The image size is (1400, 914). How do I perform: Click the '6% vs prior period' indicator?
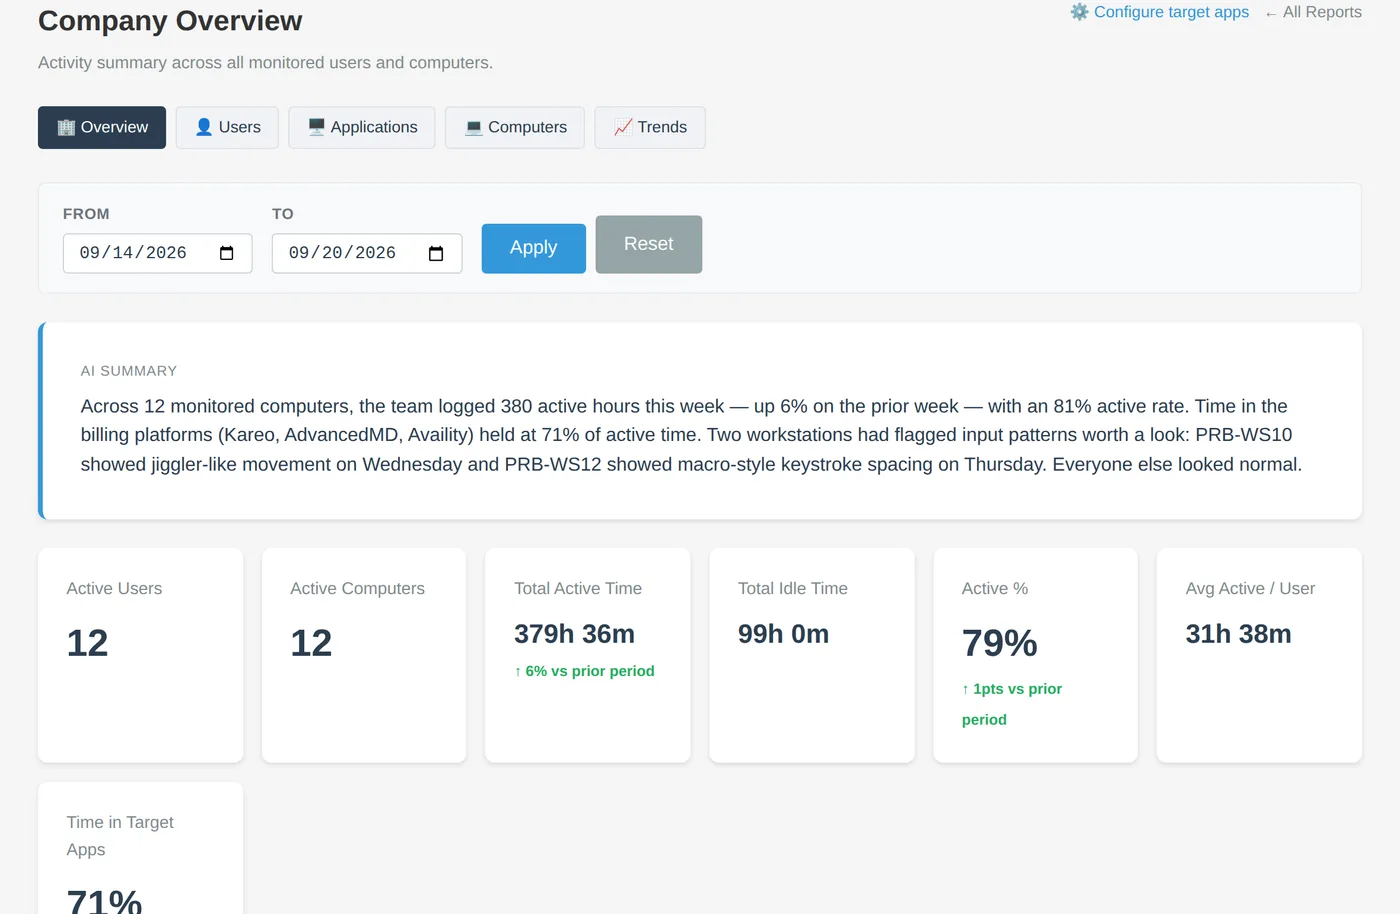[x=585, y=671]
